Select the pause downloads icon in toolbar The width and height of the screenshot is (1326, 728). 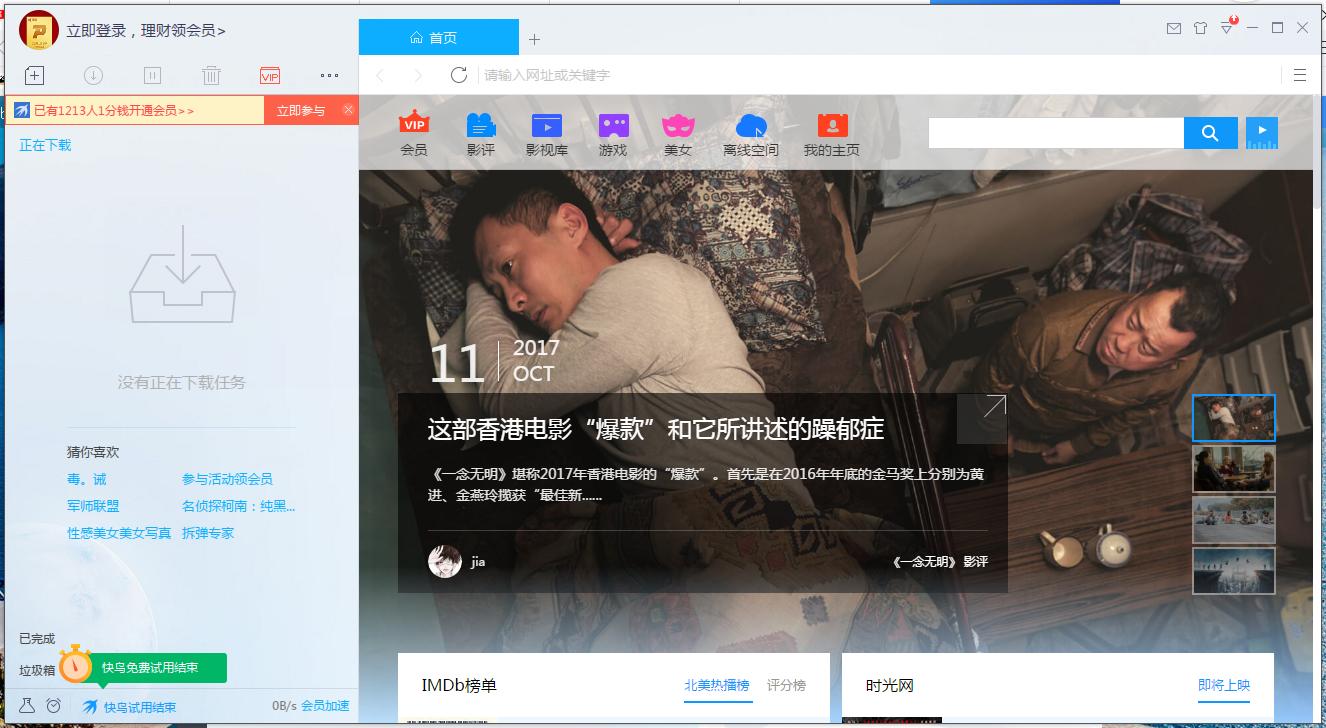(152, 75)
